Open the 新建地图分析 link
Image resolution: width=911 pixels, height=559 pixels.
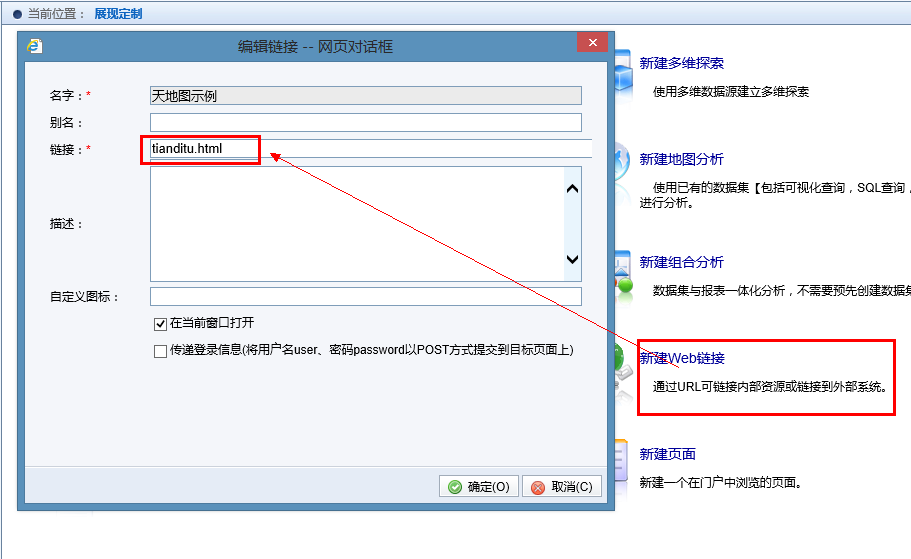click(682, 159)
